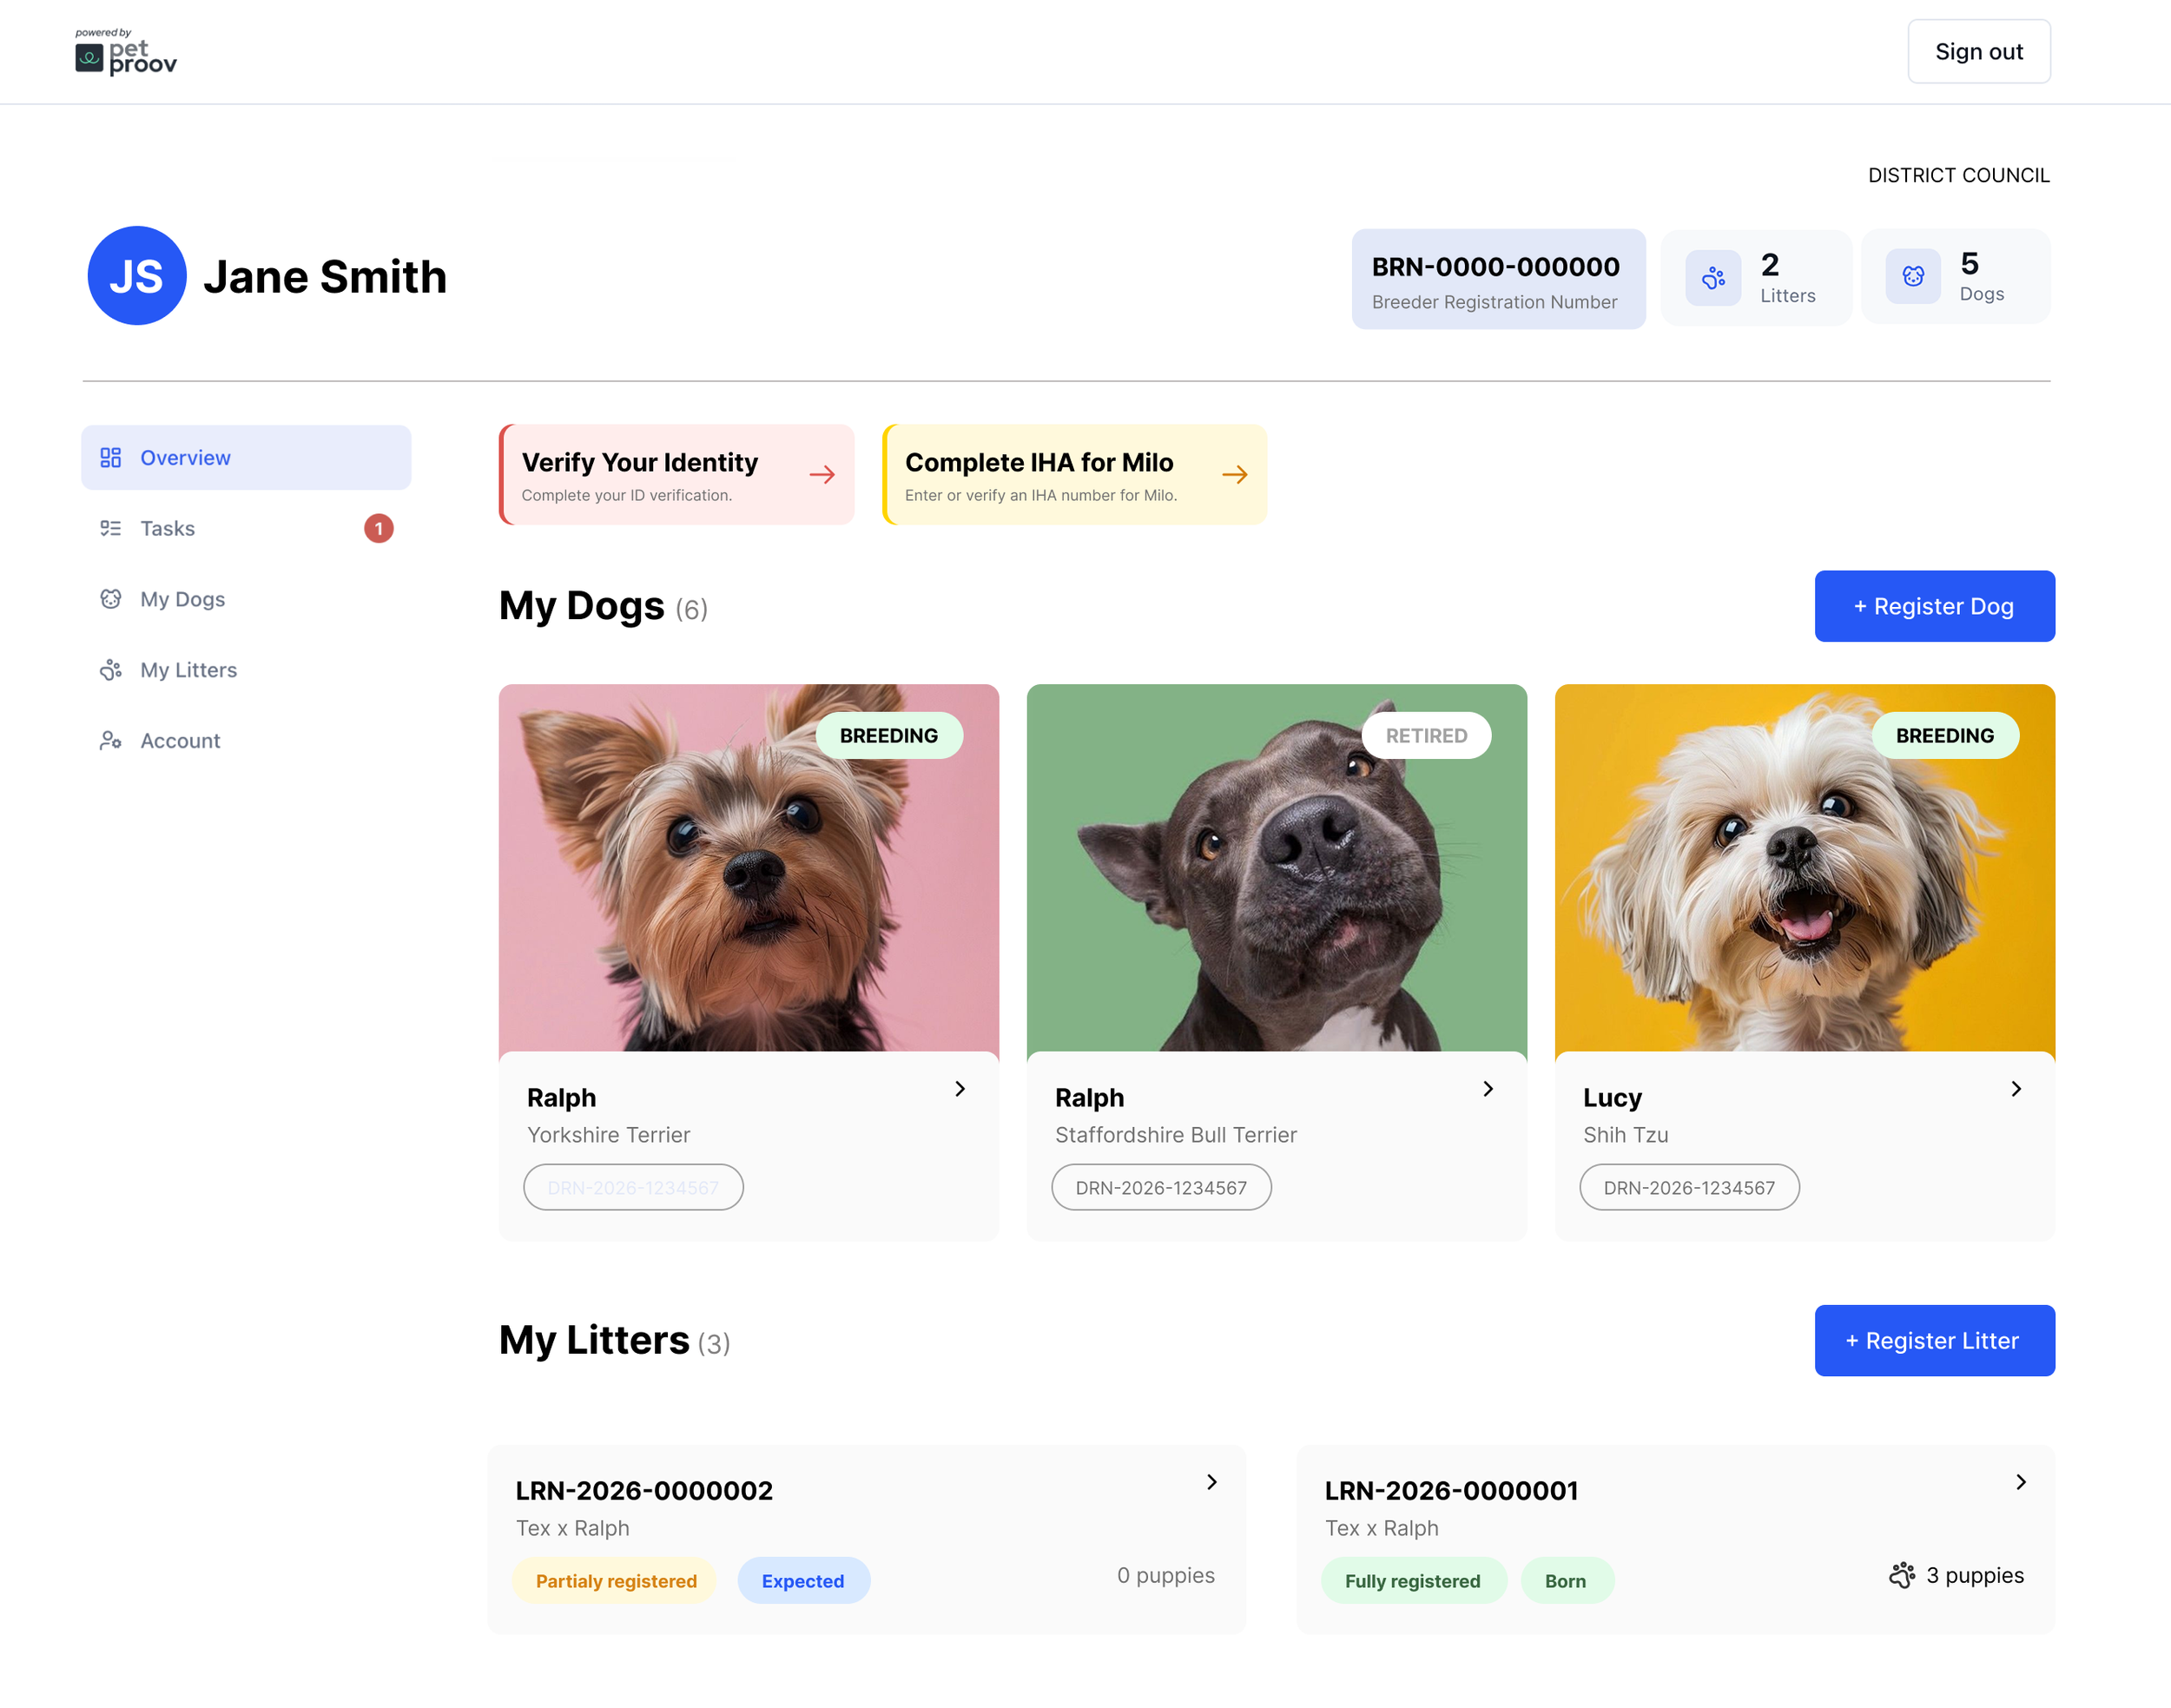Viewport: 2171px width, 1708px height.
Task: Expand Ralph Yorkshire Terrier card chevron
Action: pos(960,1089)
